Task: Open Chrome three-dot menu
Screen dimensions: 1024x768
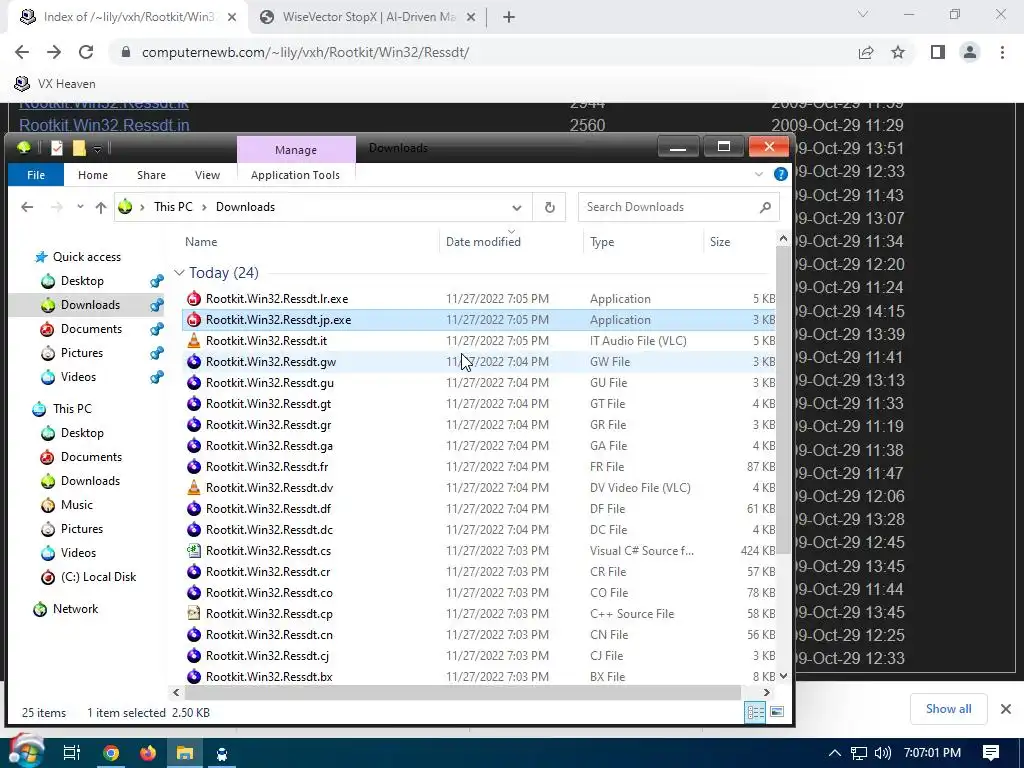Action: [1002, 52]
